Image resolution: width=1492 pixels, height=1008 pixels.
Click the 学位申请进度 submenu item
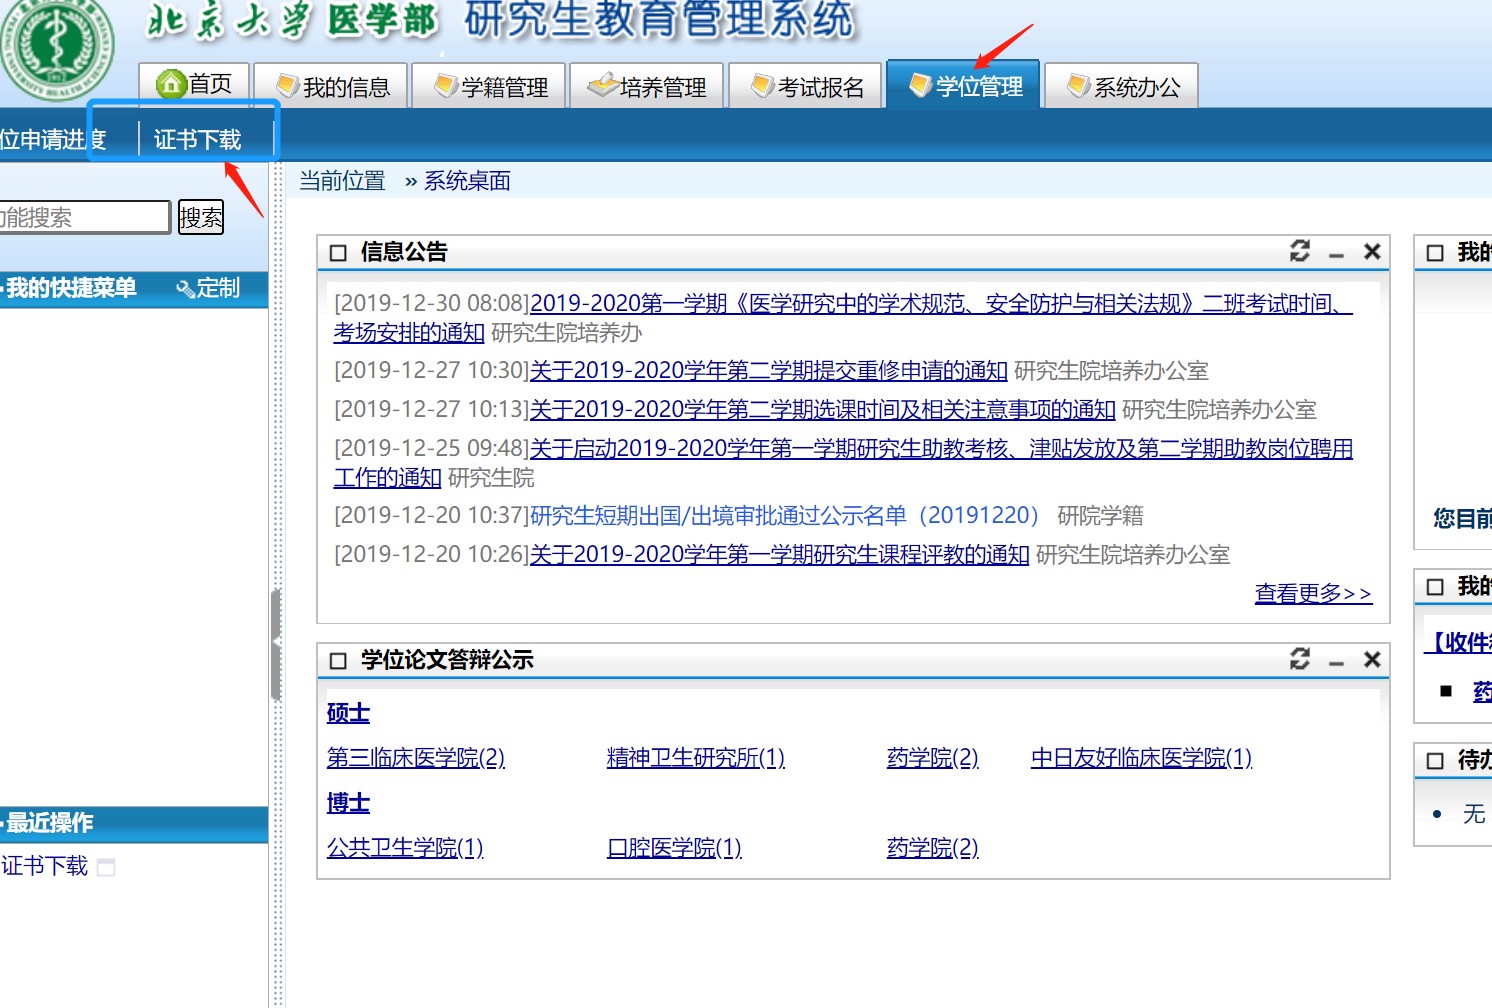[x=53, y=139]
